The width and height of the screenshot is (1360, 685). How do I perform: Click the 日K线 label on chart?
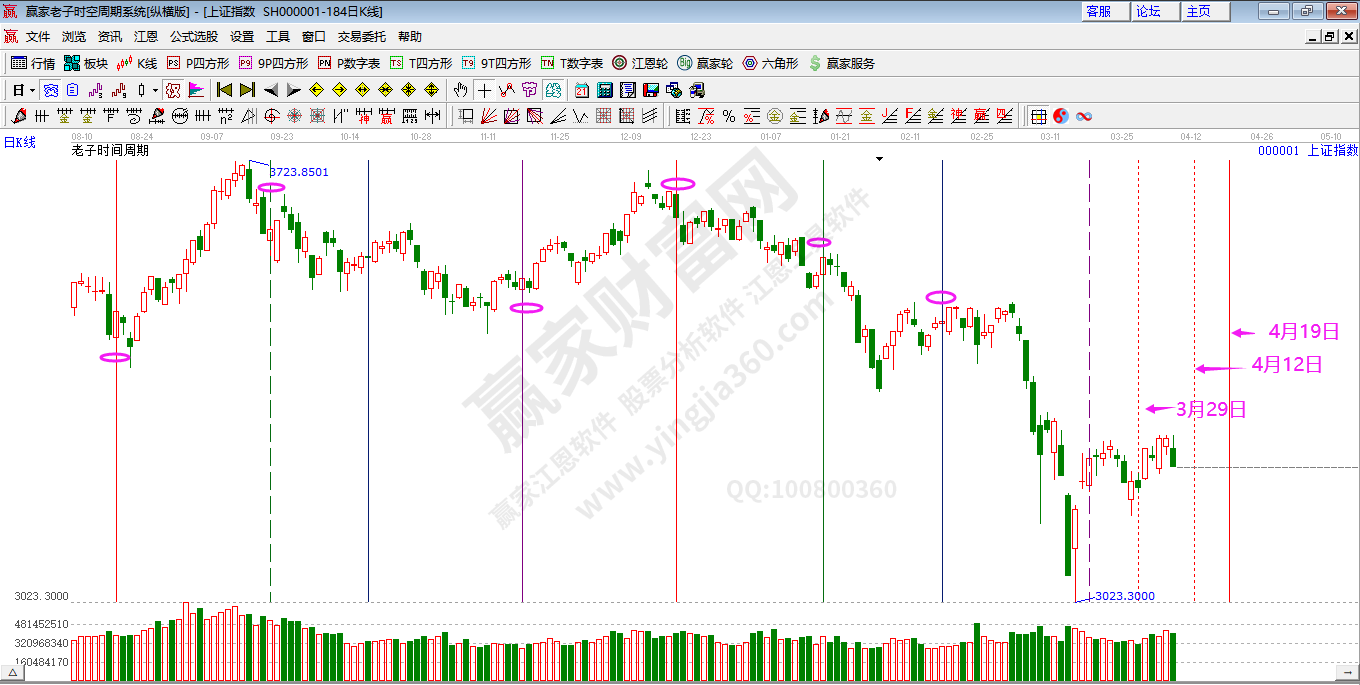(20, 143)
